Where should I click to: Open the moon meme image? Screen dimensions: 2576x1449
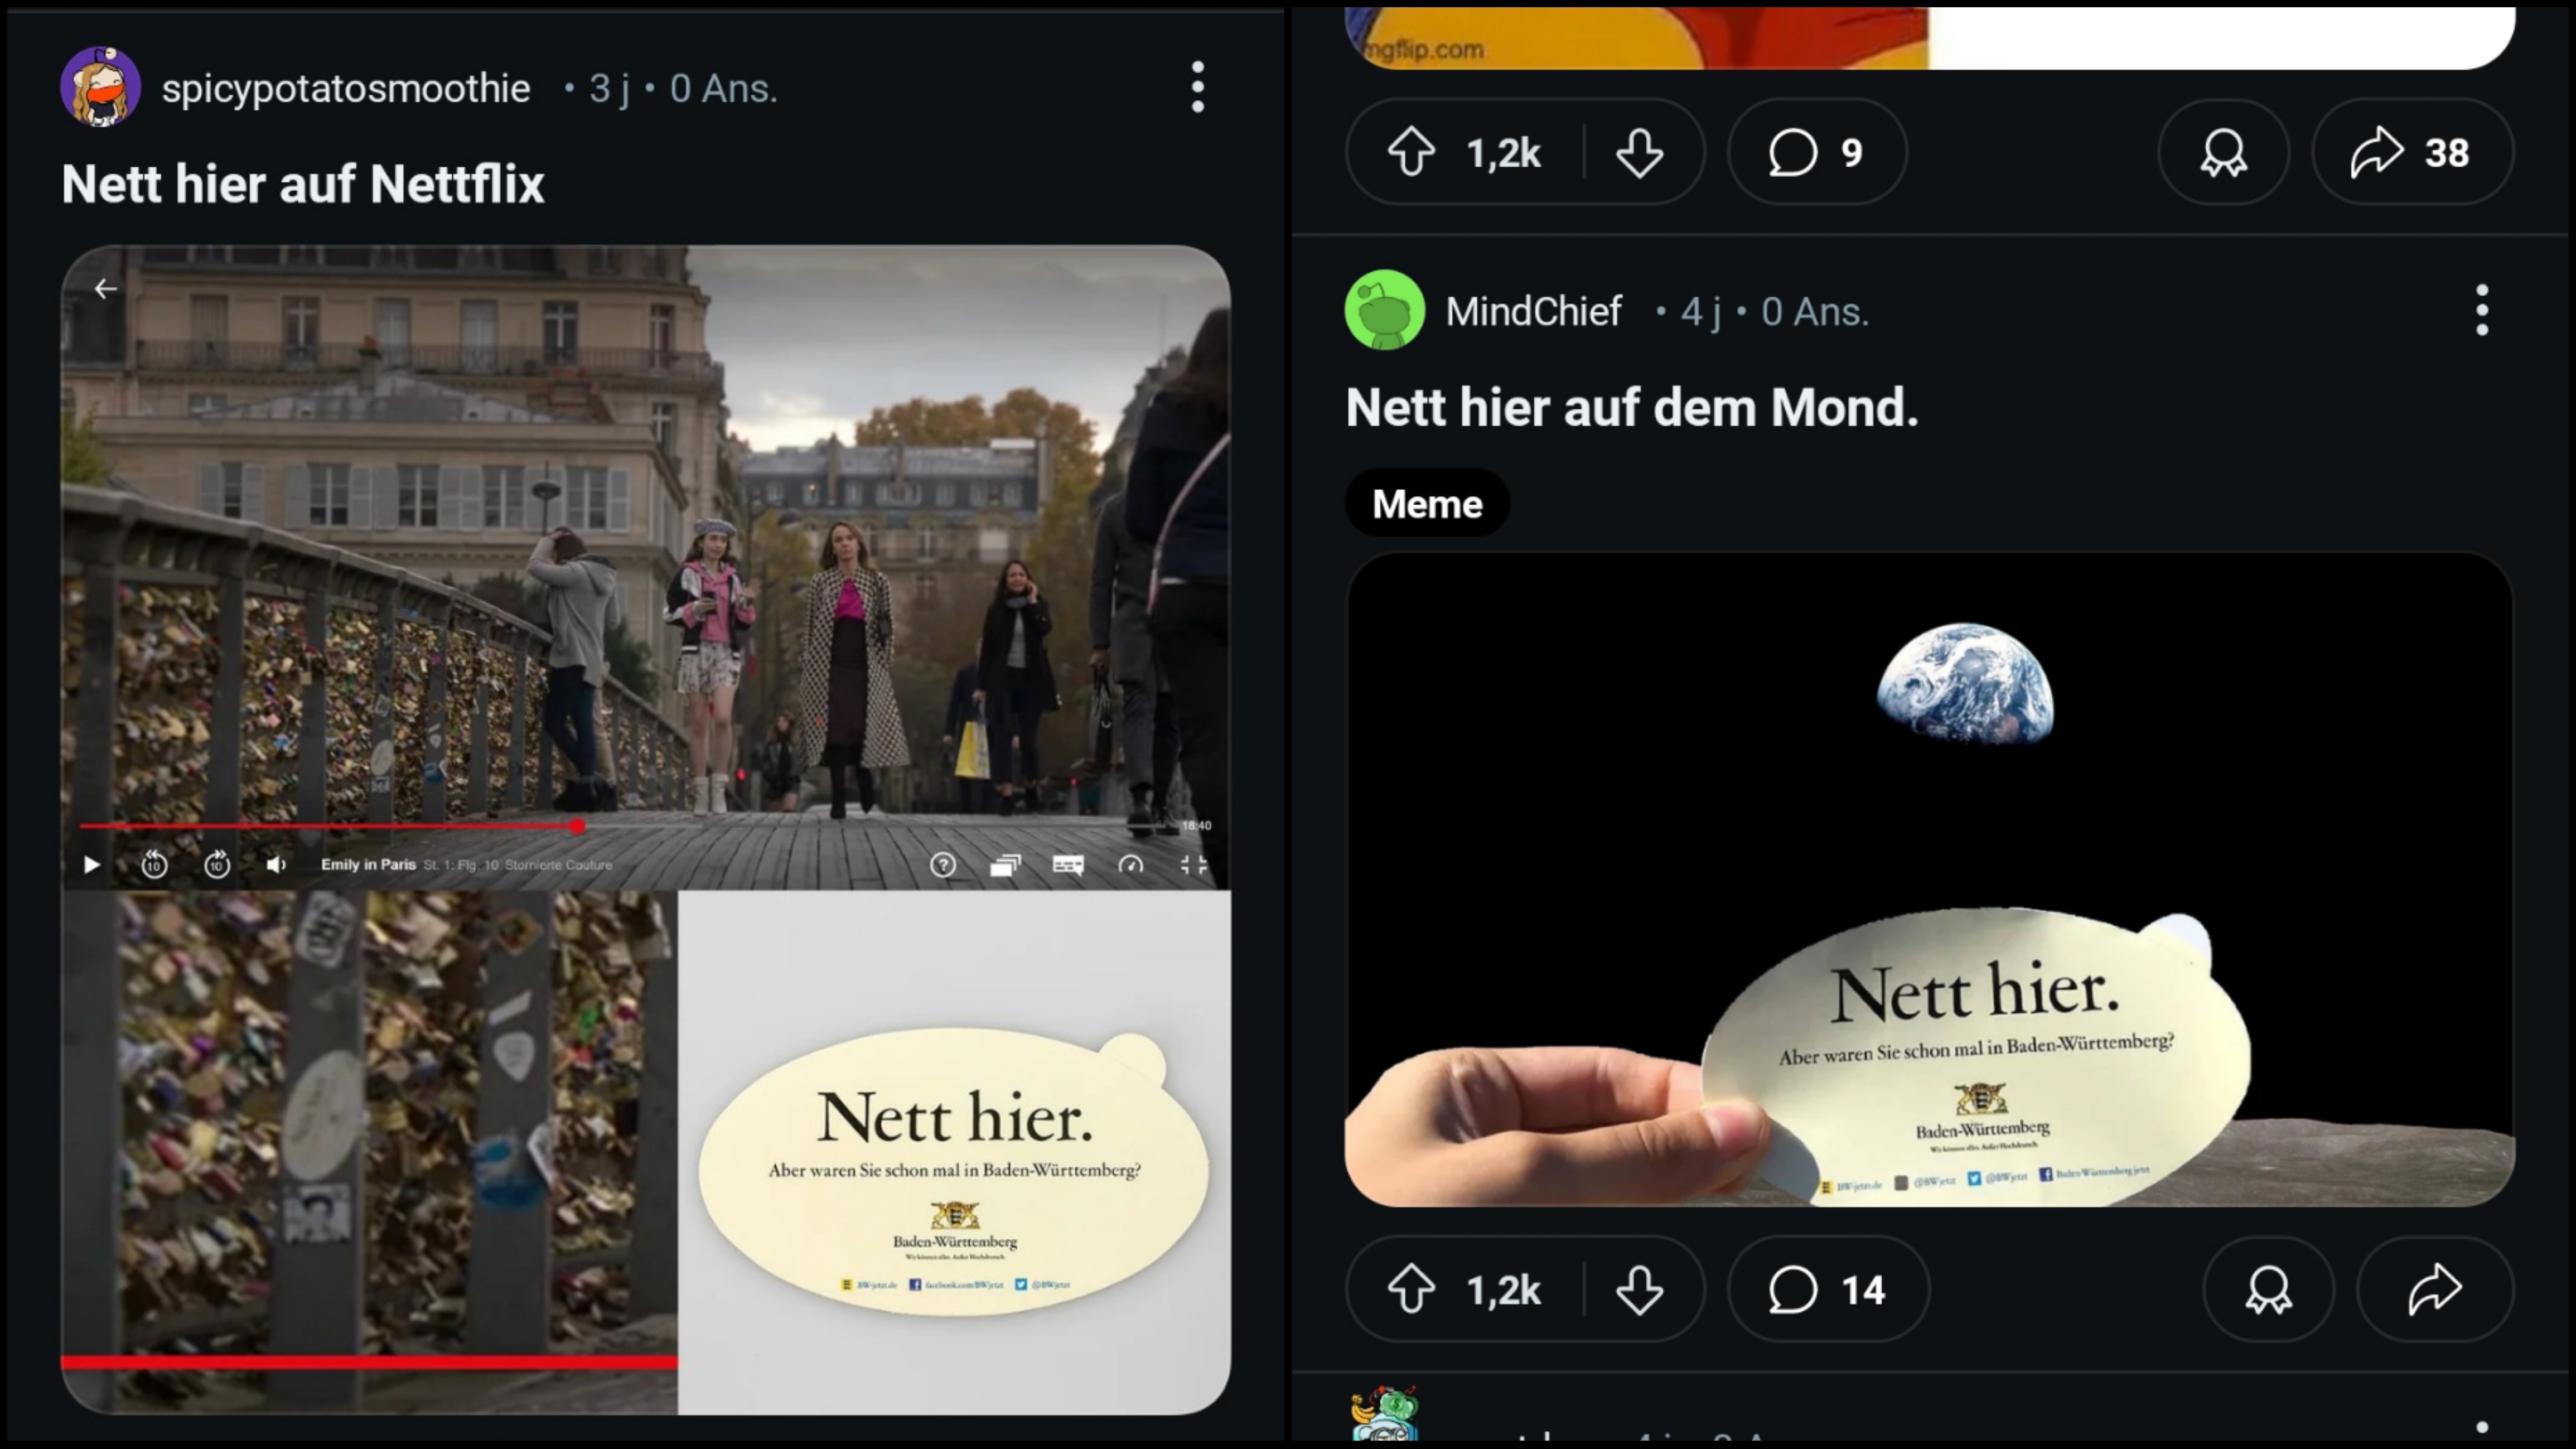coord(1929,879)
